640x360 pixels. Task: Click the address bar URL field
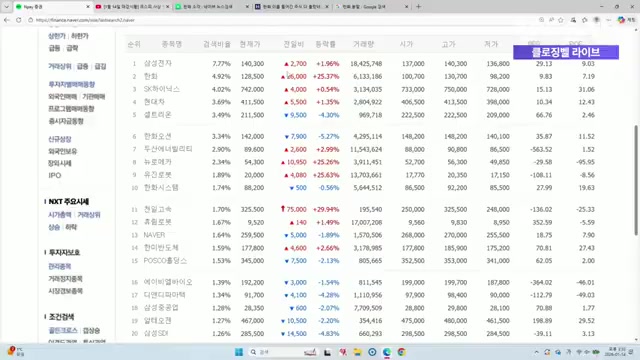click(x=282, y=20)
